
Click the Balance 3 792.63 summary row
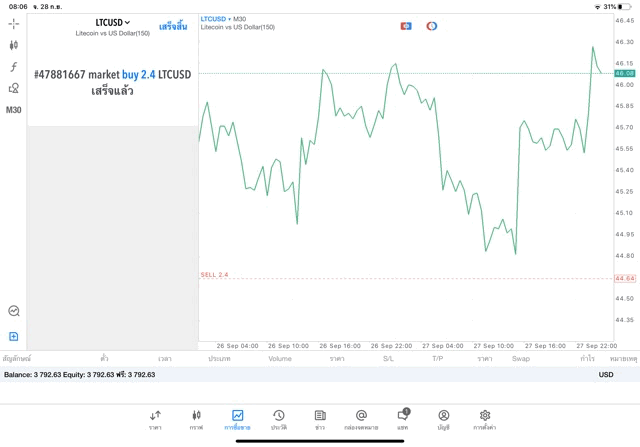coord(320,375)
